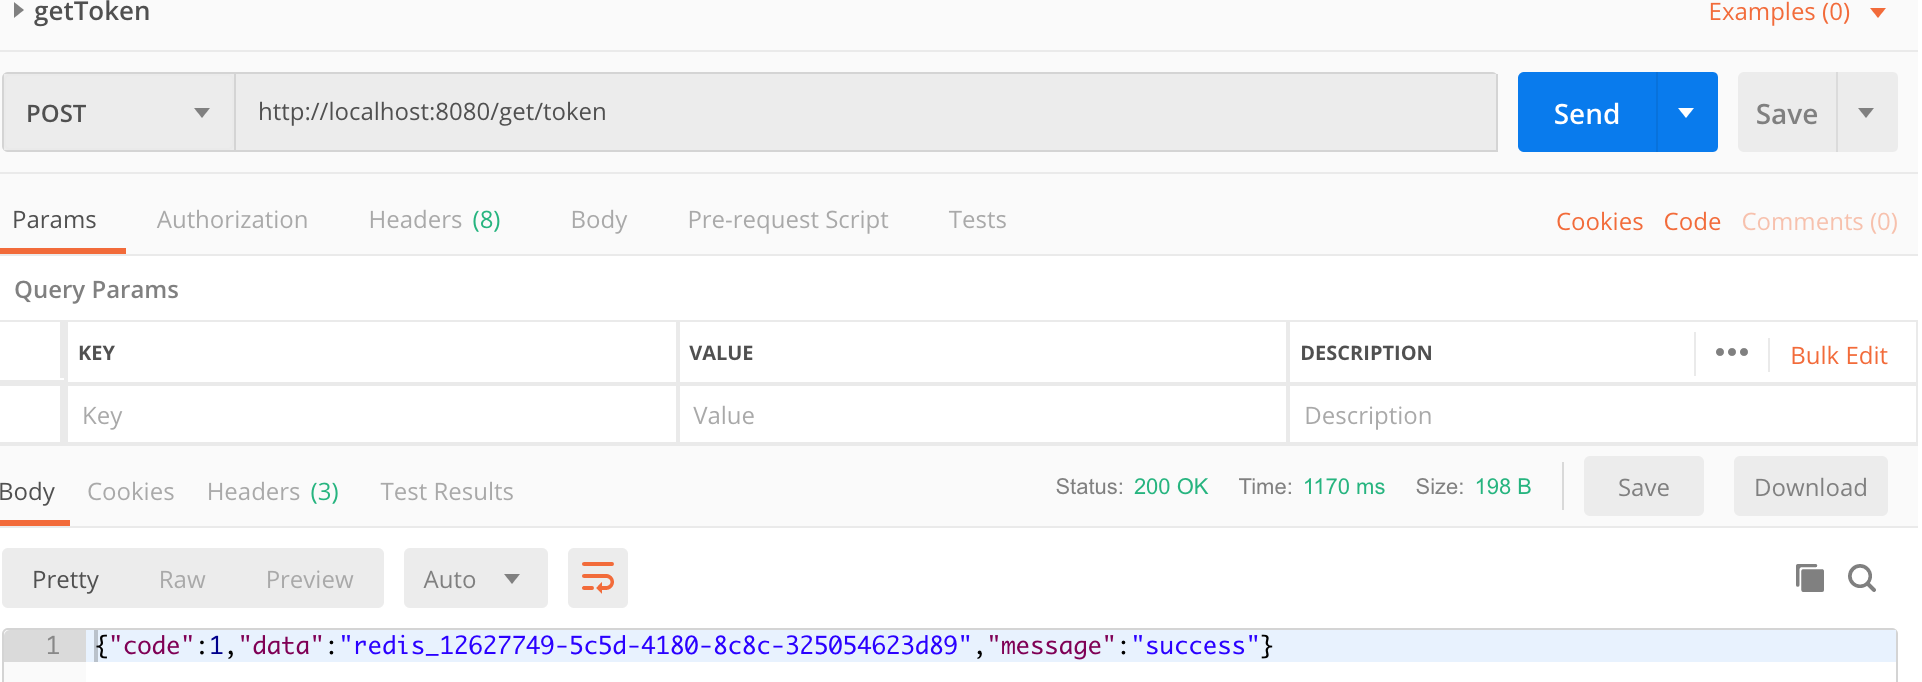
Task: Select the Preview response view
Action: [309, 580]
